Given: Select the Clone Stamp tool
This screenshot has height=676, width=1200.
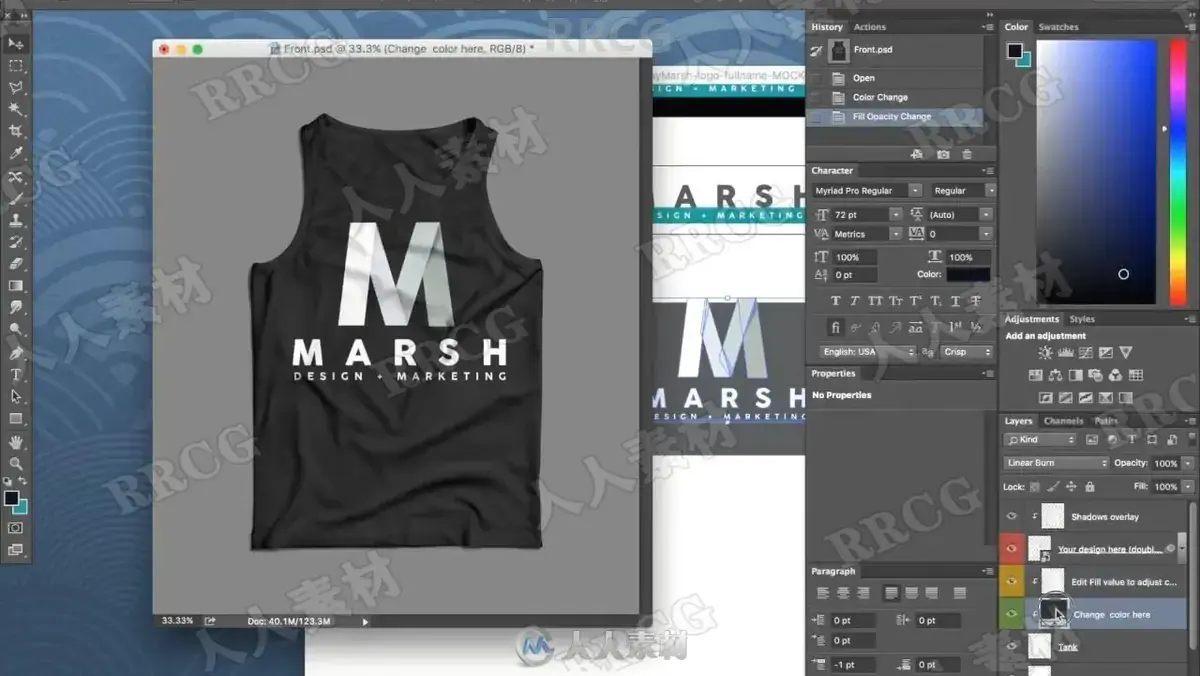Looking at the screenshot, I should 15,220.
